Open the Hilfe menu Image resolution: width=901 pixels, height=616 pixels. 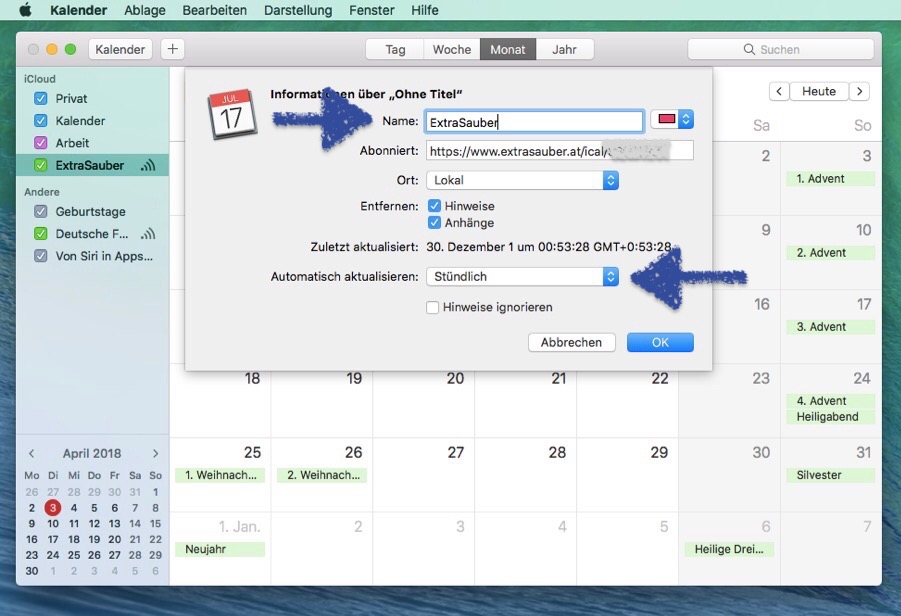coord(425,10)
